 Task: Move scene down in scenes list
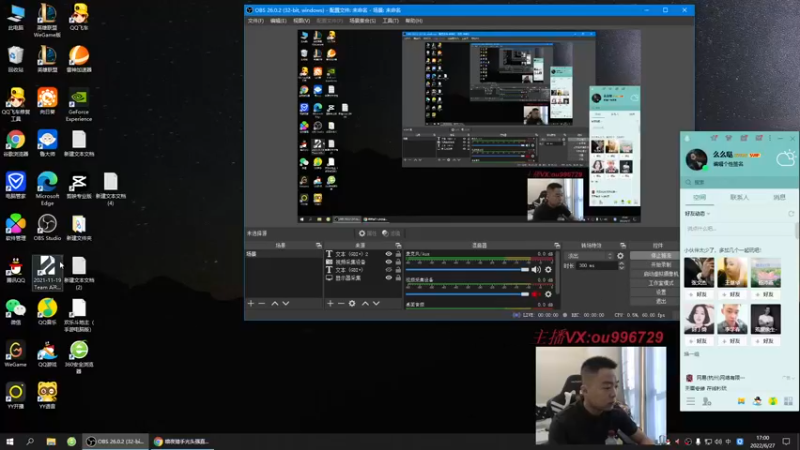(286, 304)
